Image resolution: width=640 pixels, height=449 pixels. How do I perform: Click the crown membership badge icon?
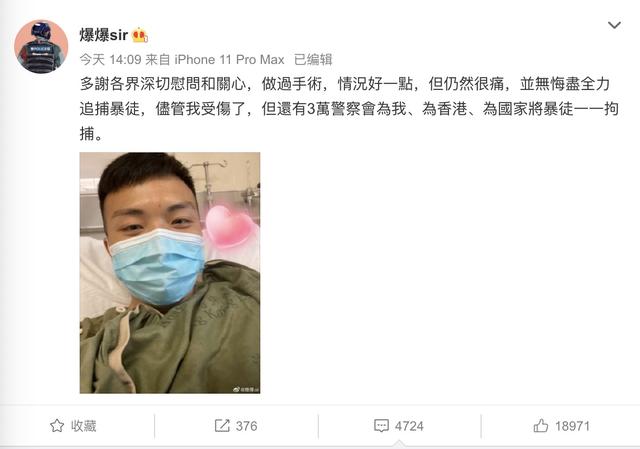coord(140,36)
